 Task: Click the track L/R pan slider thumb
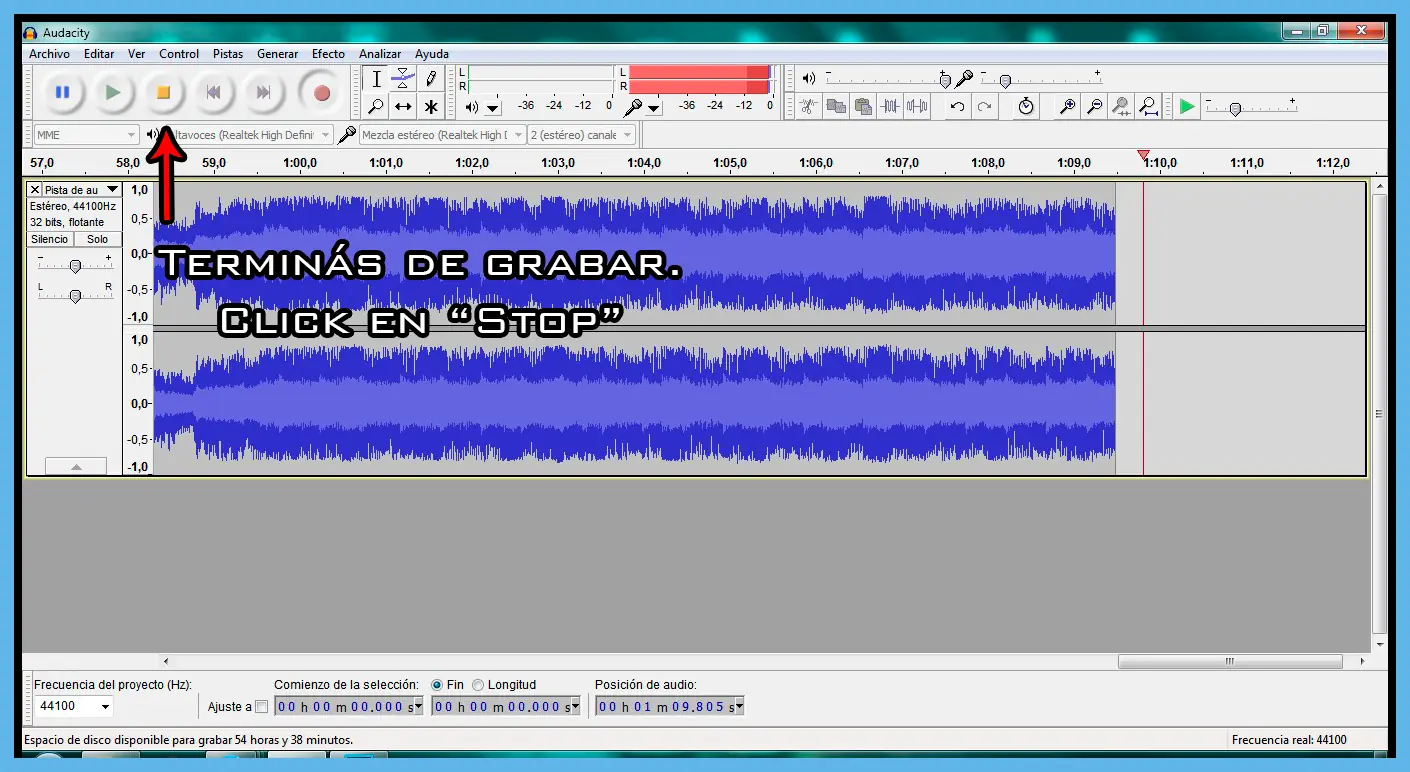74,295
